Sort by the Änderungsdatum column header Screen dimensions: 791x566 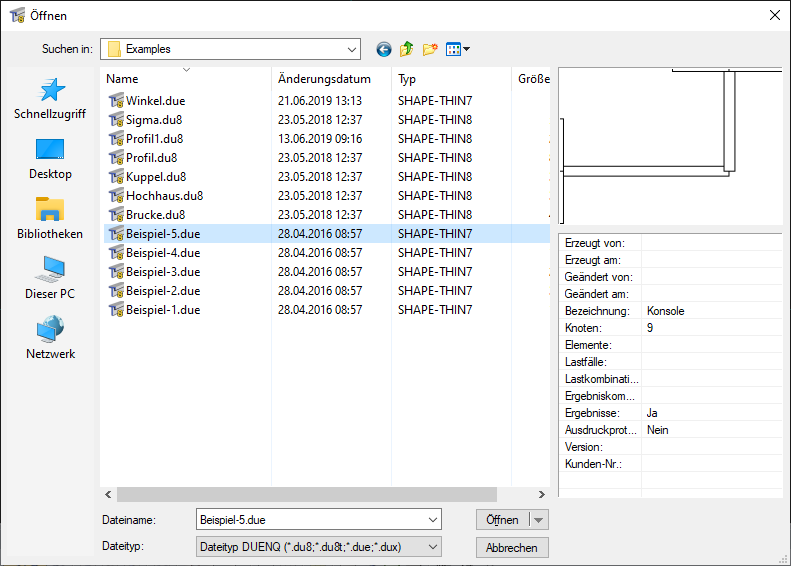(331, 79)
